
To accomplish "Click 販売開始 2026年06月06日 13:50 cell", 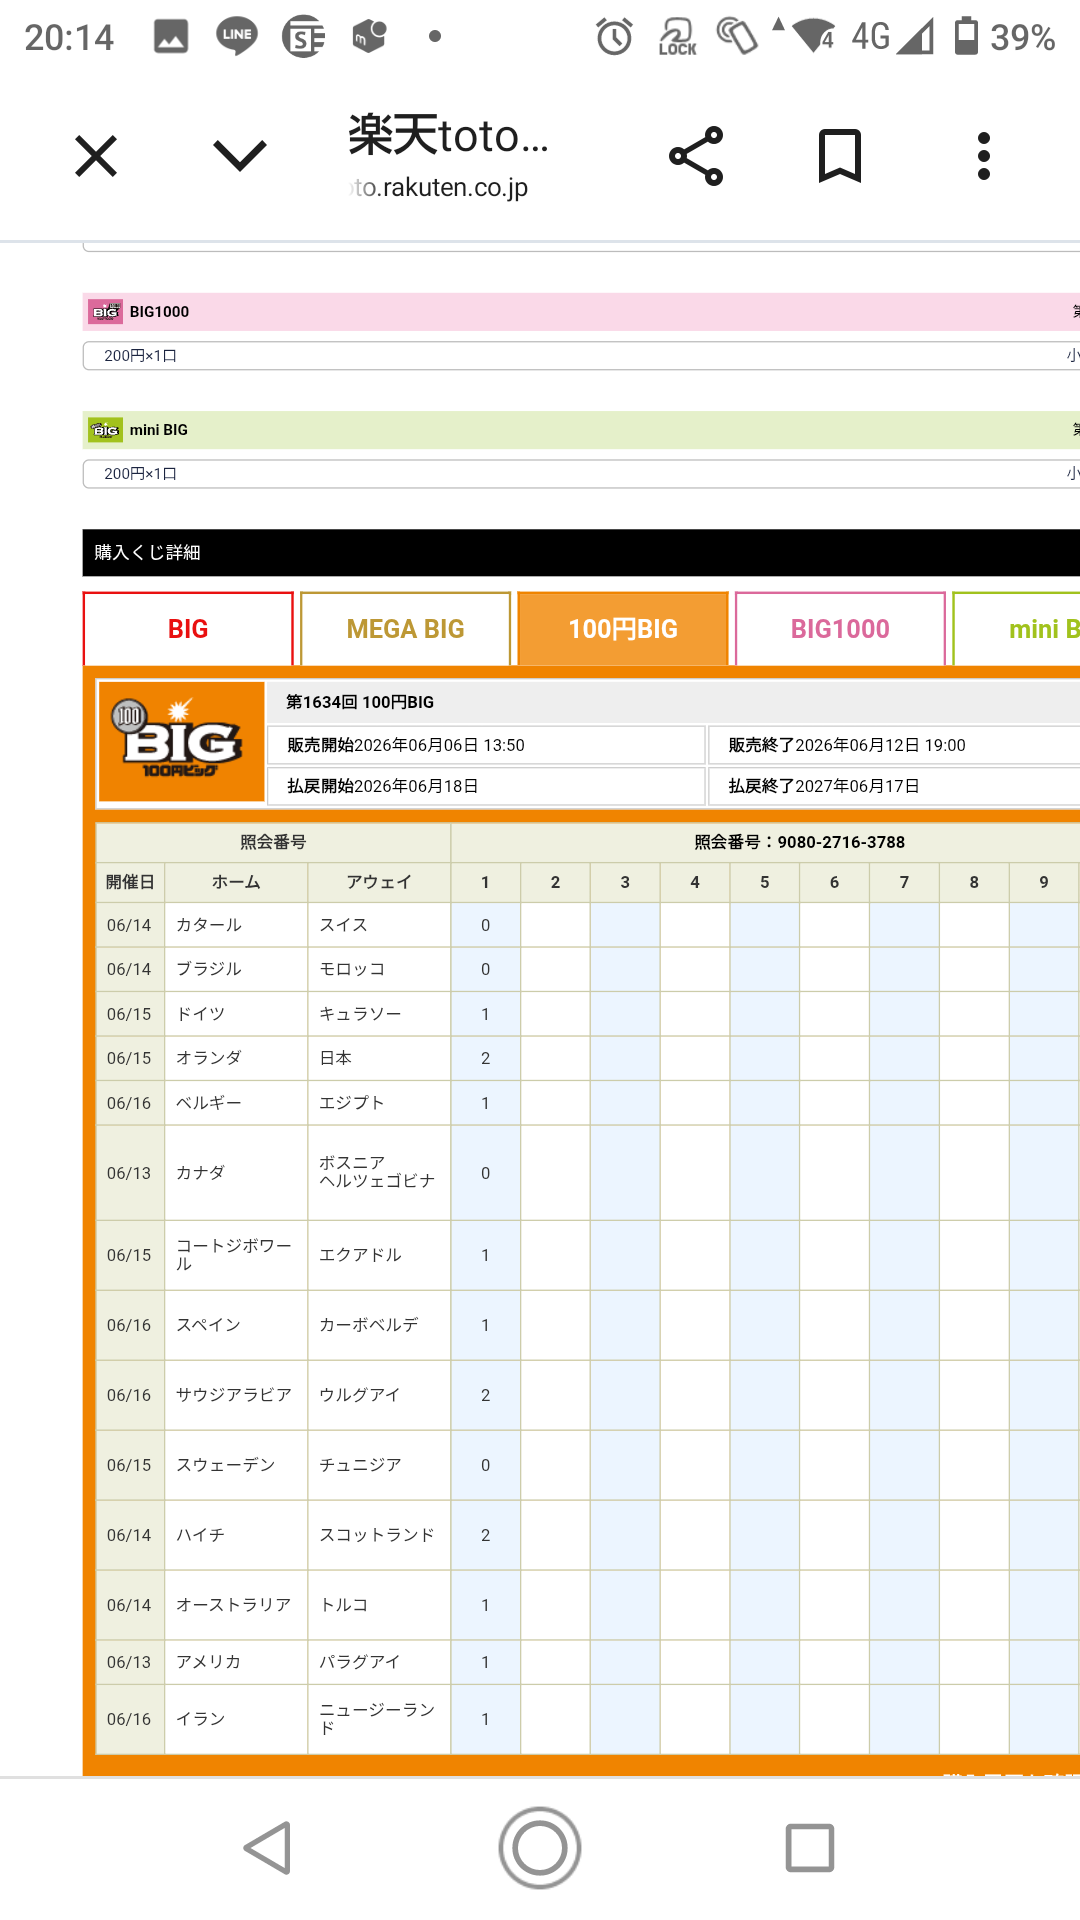I will pyautogui.click(x=486, y=745).
